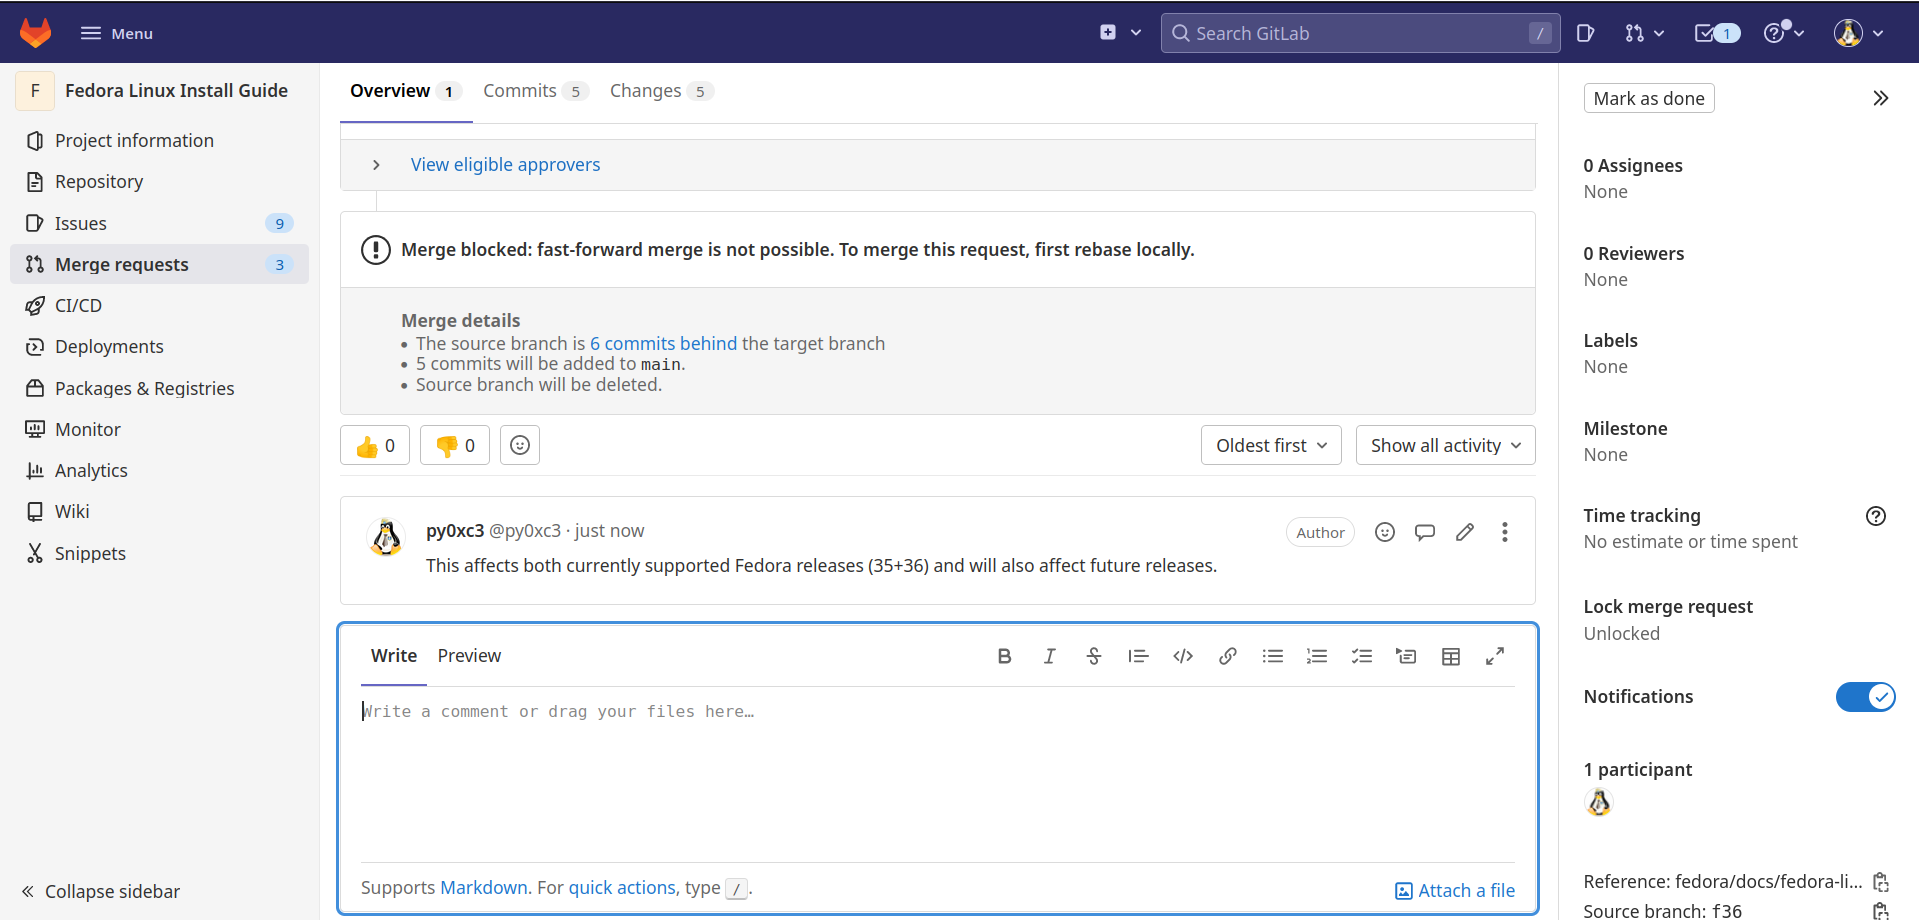
Task: Switch to the Overview tab
Action: point(405,91)
